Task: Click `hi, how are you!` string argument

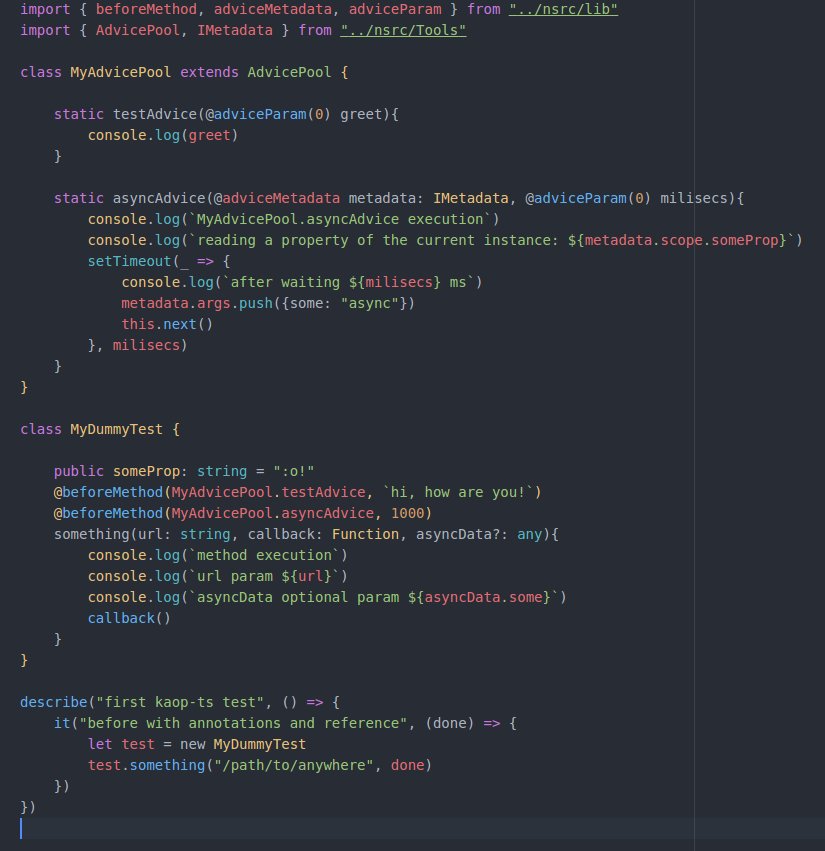Action: 458,493
